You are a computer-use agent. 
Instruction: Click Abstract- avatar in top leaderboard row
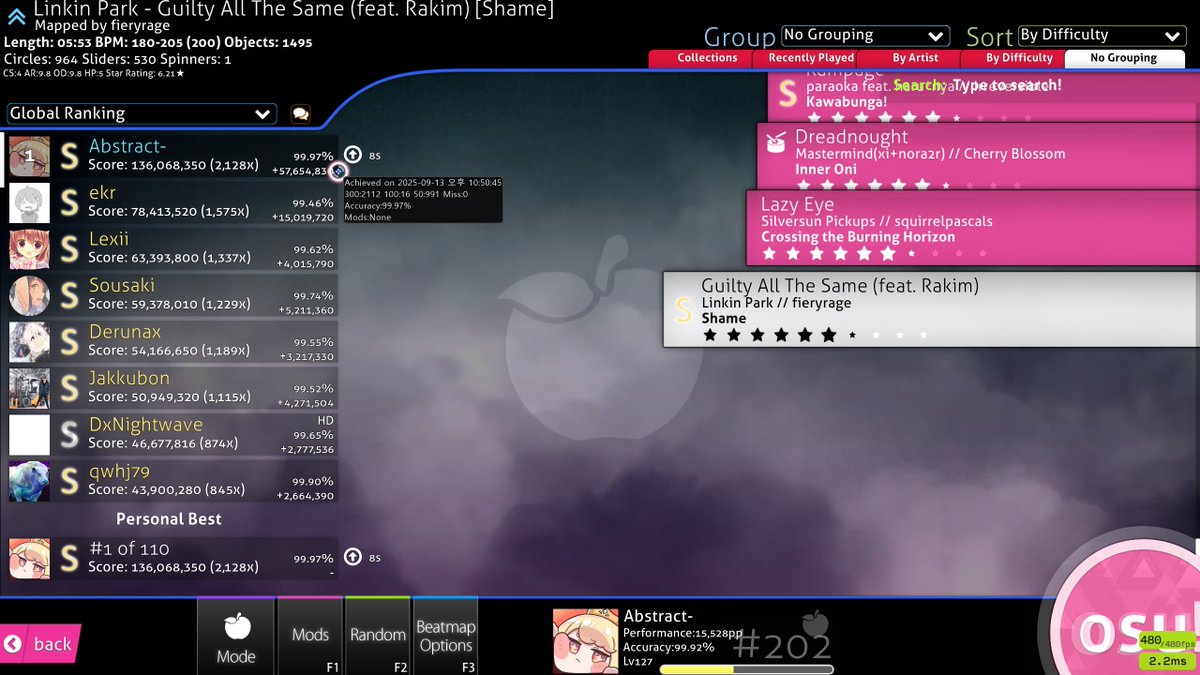pos(29,157)
